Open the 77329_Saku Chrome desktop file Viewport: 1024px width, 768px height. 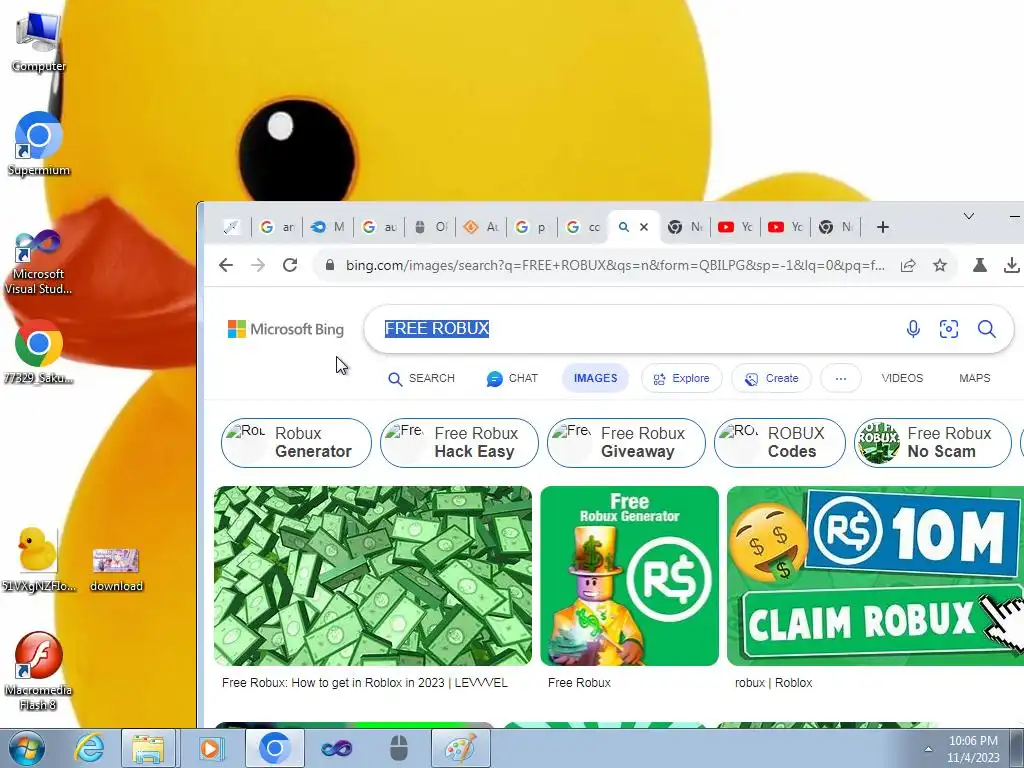38,351
